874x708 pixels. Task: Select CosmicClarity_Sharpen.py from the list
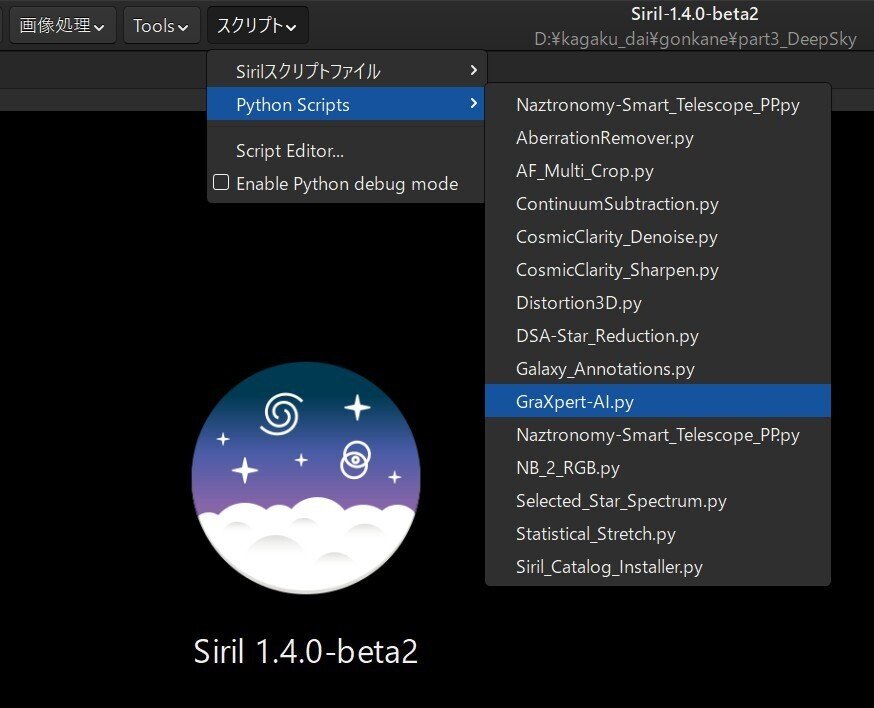coord(617,269)
